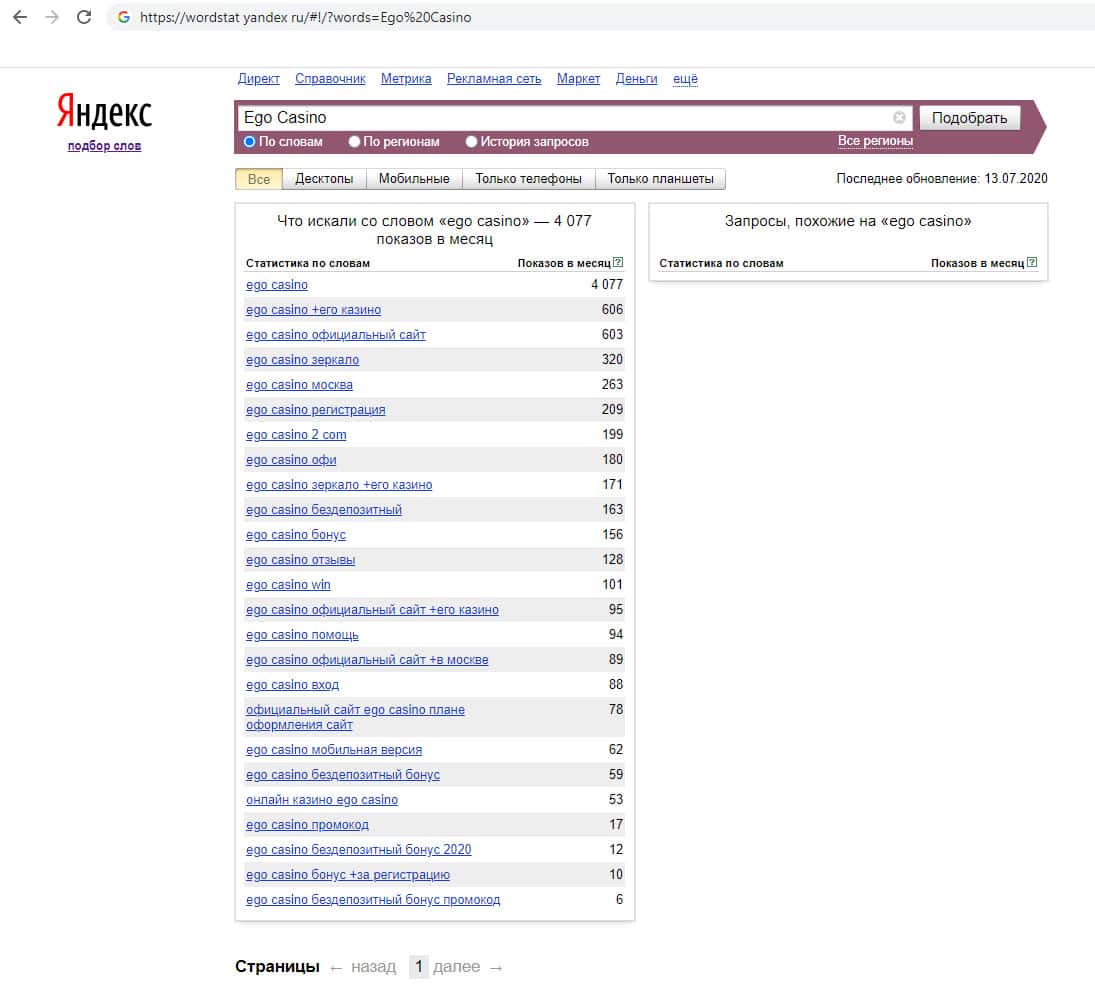
Task: Switch to the Все tab
Action: [x=258, y=179]
